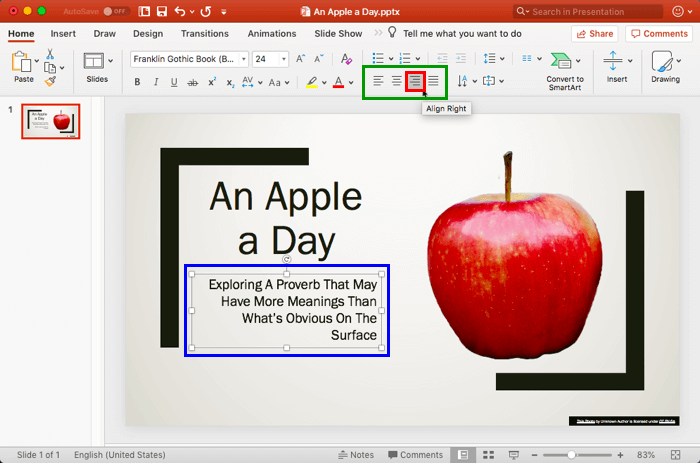Open the font size dropdown
The image size is (700, 463).
pyautogui.click(x=285, y=59)
